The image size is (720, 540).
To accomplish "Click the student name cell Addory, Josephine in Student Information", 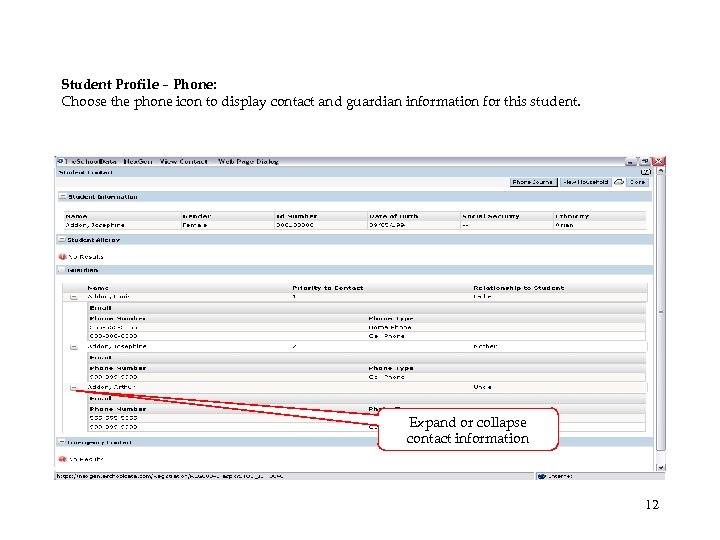I will (95, 225).
